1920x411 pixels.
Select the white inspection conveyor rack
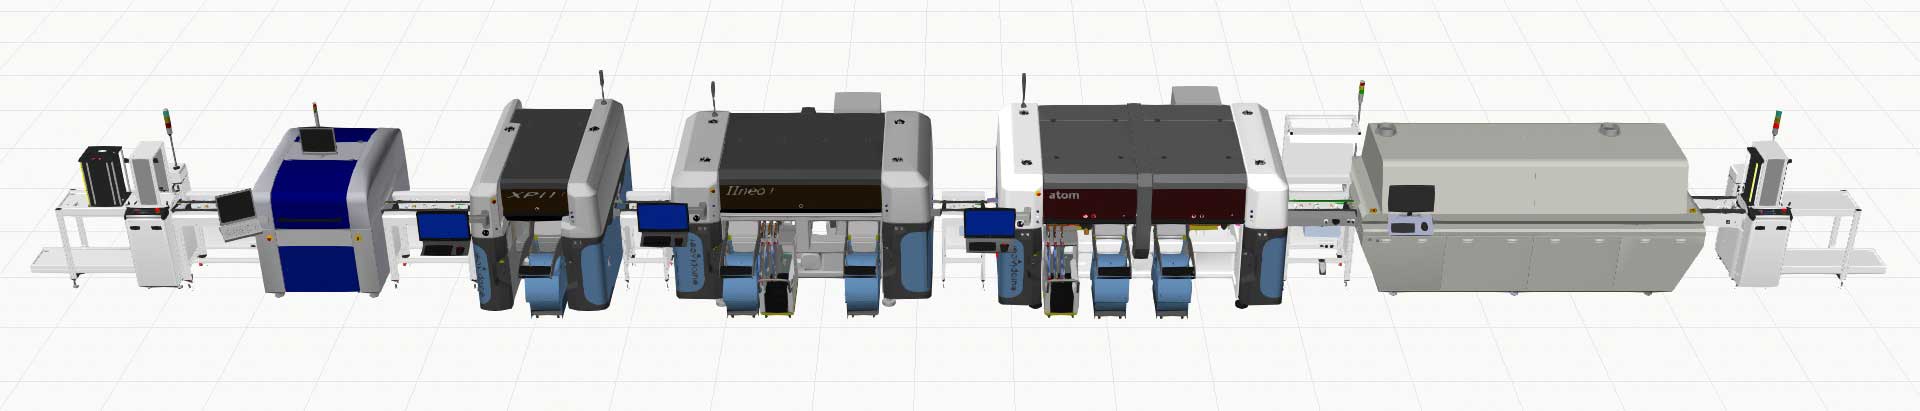(1318, 150)
